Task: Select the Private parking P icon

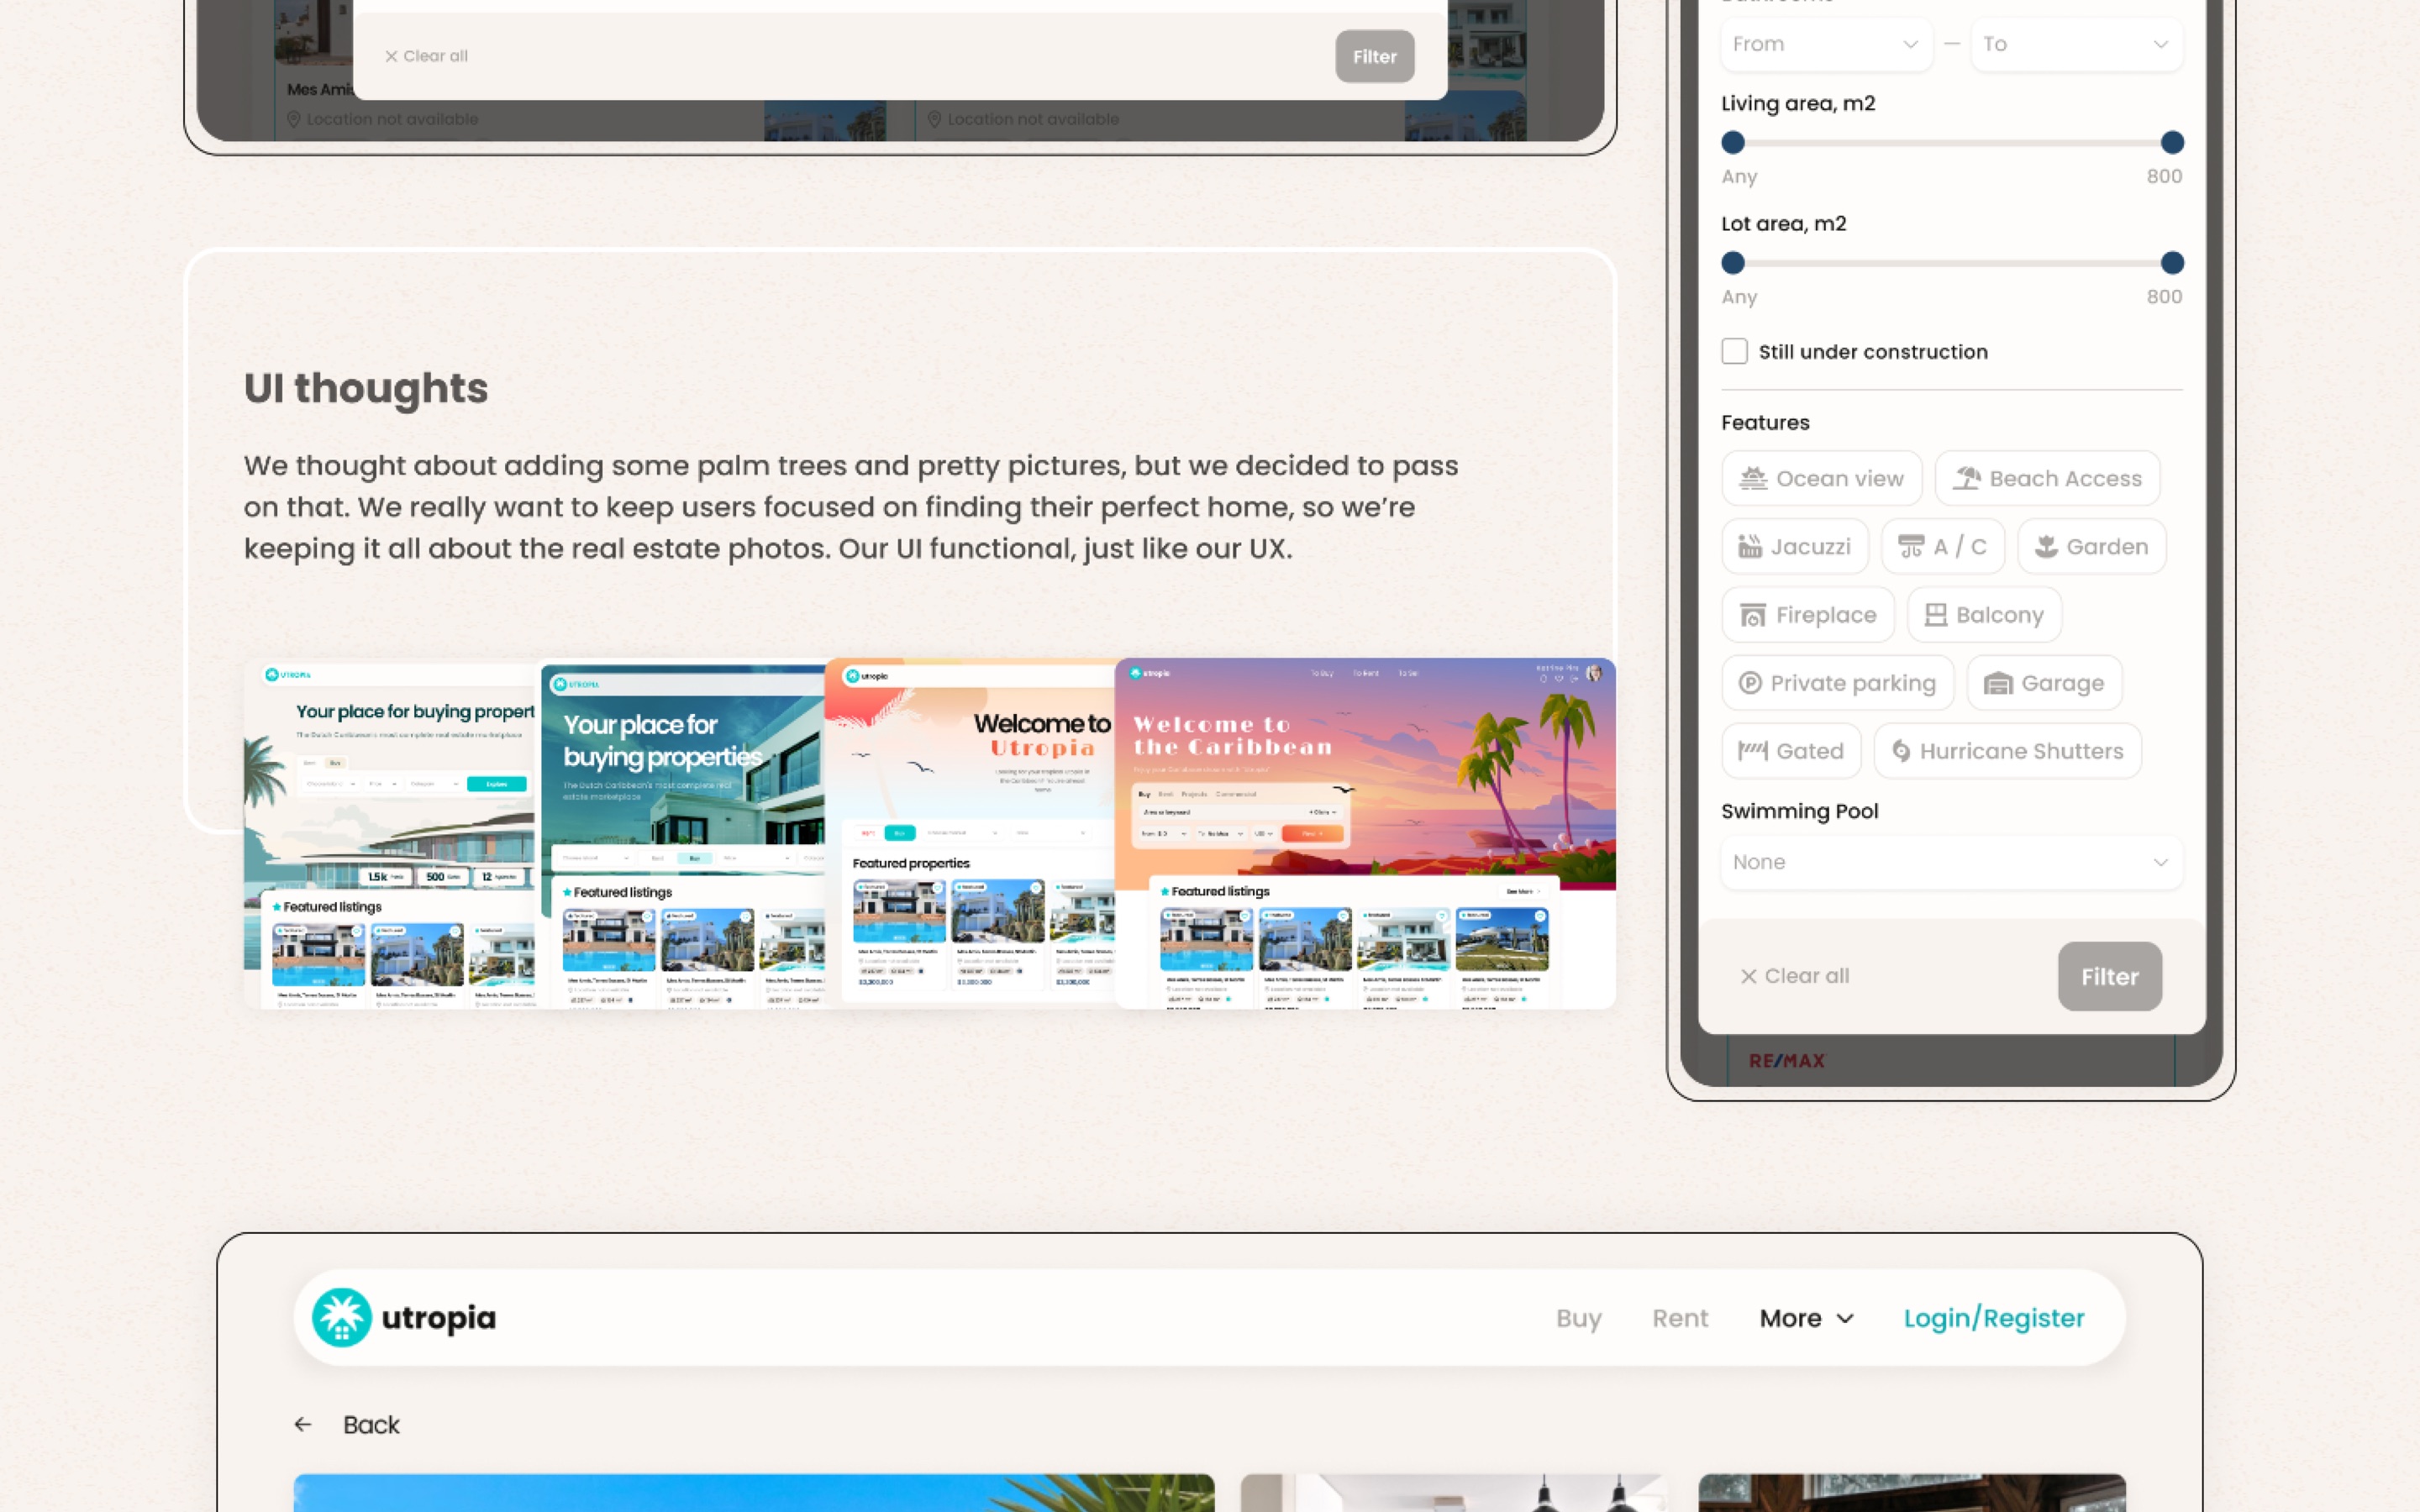Action: click(x=1749, y=683)
